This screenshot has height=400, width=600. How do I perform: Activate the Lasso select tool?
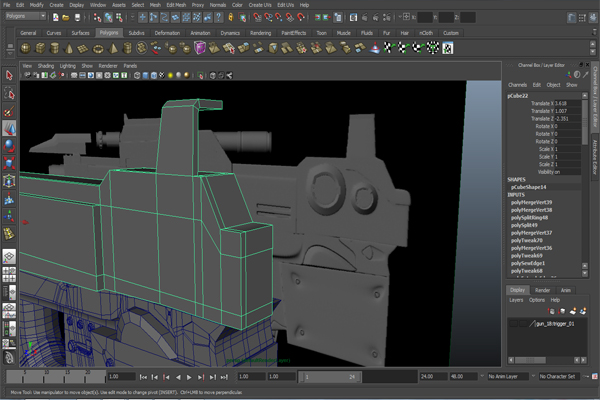point(9,93)
